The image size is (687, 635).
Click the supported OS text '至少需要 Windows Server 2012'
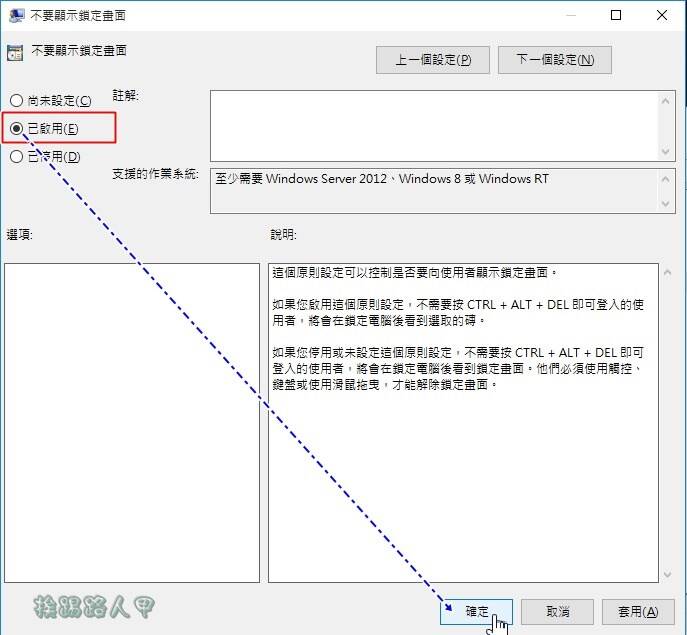pos(301,179)
